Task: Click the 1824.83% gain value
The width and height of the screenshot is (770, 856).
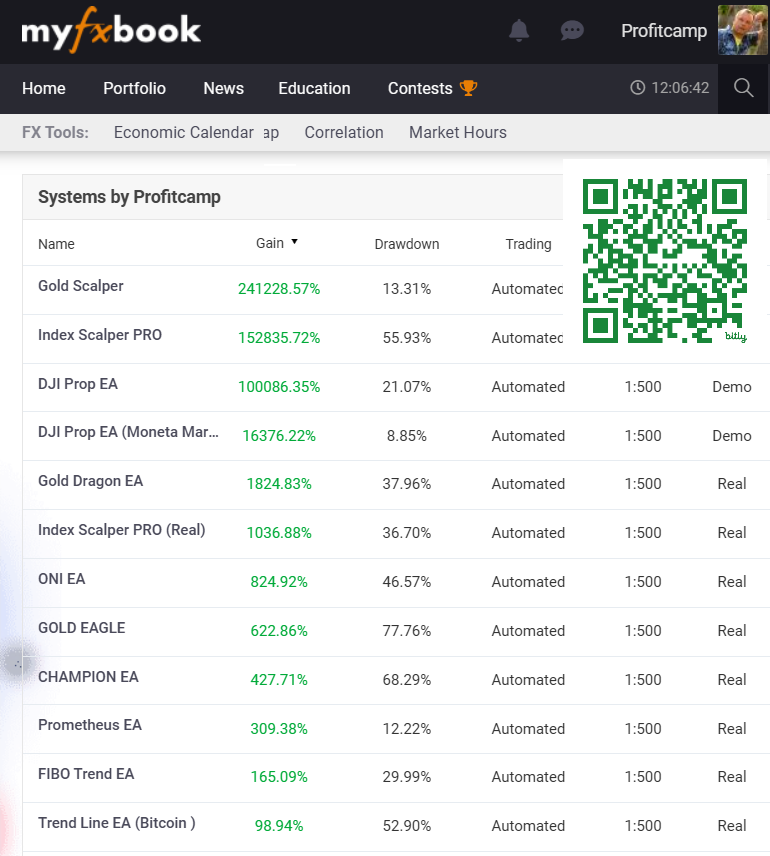Action: 279,484
